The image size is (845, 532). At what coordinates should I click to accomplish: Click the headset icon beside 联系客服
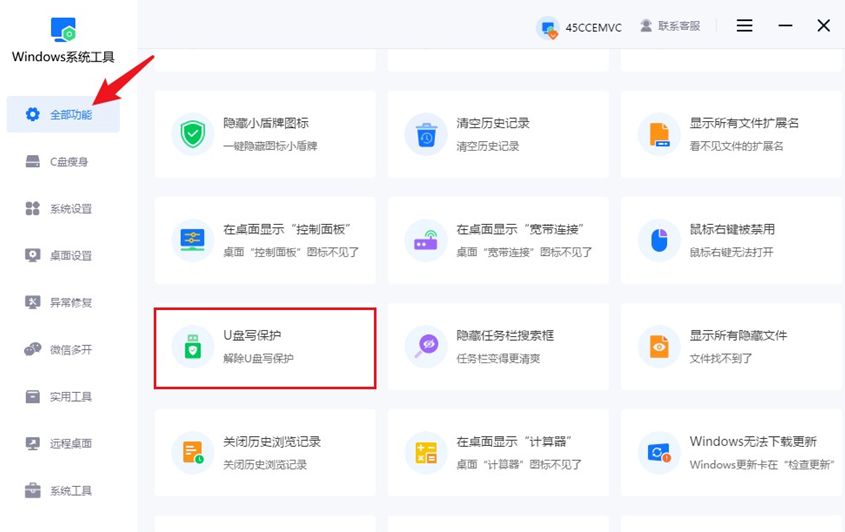click(x=646, y=26)
